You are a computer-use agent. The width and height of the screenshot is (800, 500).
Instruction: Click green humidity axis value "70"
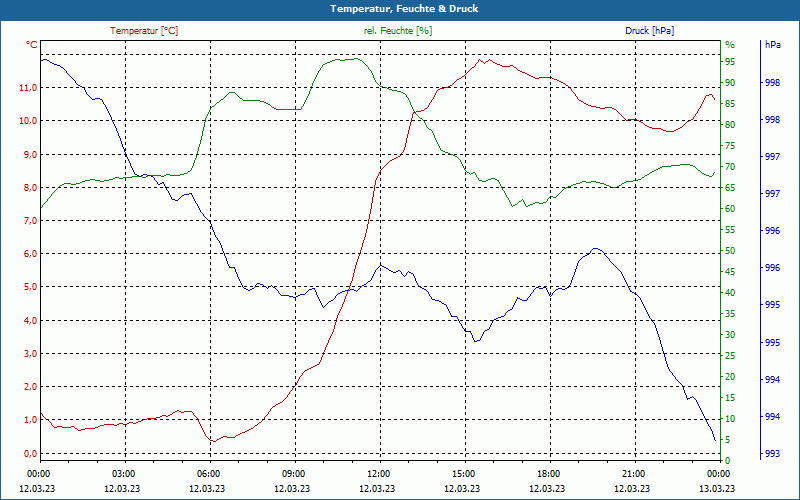click(x=730, y=167)
